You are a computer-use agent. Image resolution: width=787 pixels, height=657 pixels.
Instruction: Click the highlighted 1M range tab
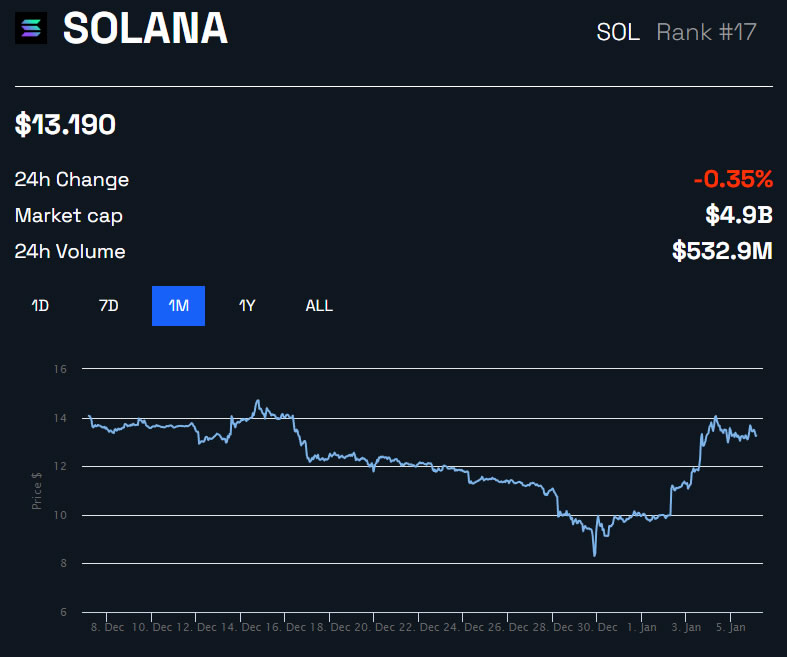click(x=178, y=306)
